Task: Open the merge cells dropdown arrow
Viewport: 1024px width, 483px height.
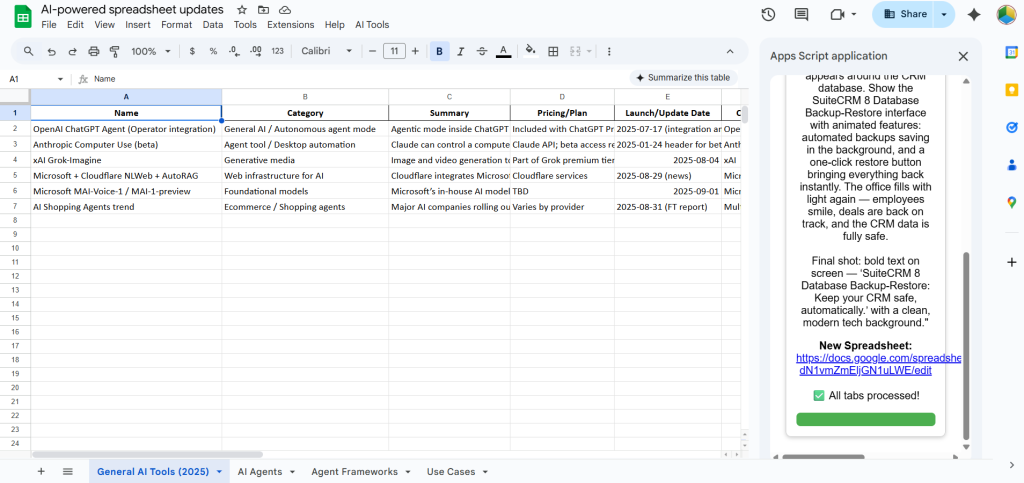Action: click(x=589, y=51)
